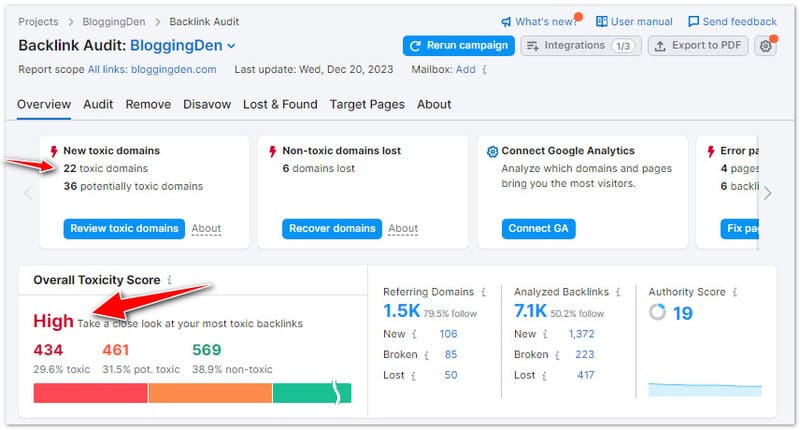Click the Projects breadcrumb link
This screenshot has height=430, width=800.
(38, 21)
